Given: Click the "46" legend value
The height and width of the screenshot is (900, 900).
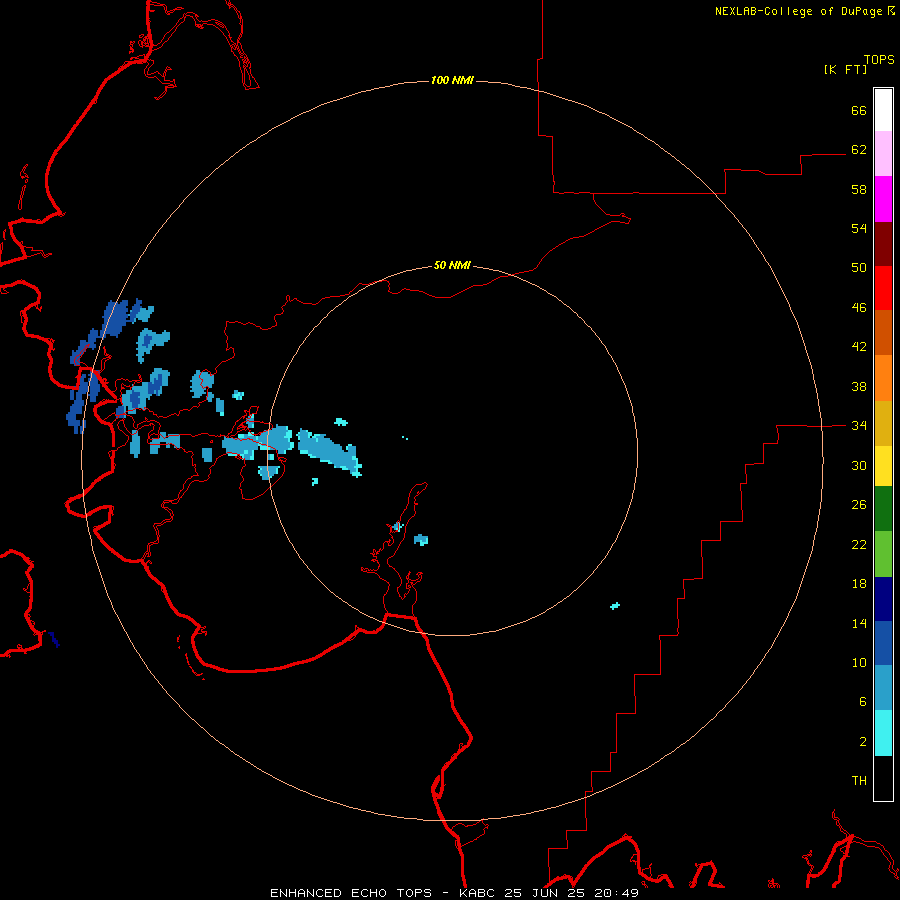Looking at the screenshot, I should tap(859, 307).
